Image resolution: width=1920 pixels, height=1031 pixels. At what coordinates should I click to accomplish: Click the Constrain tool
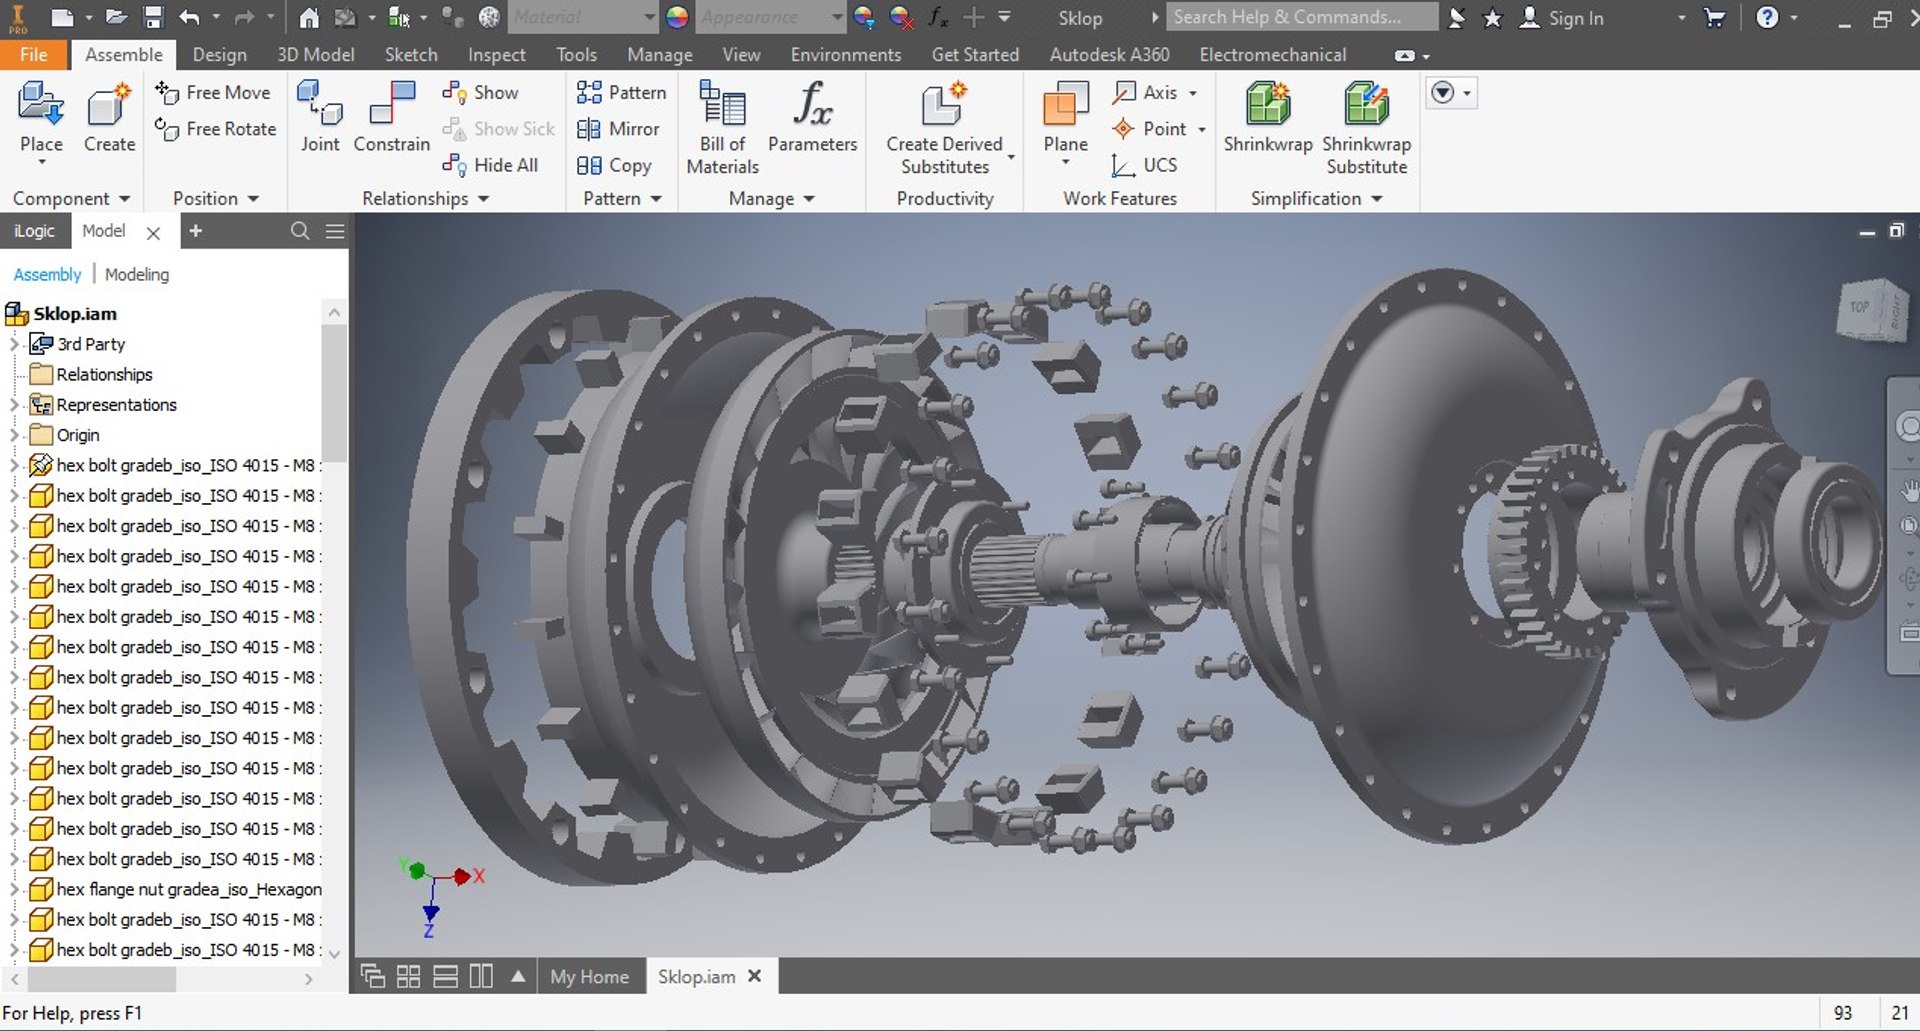pyautogui.click(x=391, y=118)
